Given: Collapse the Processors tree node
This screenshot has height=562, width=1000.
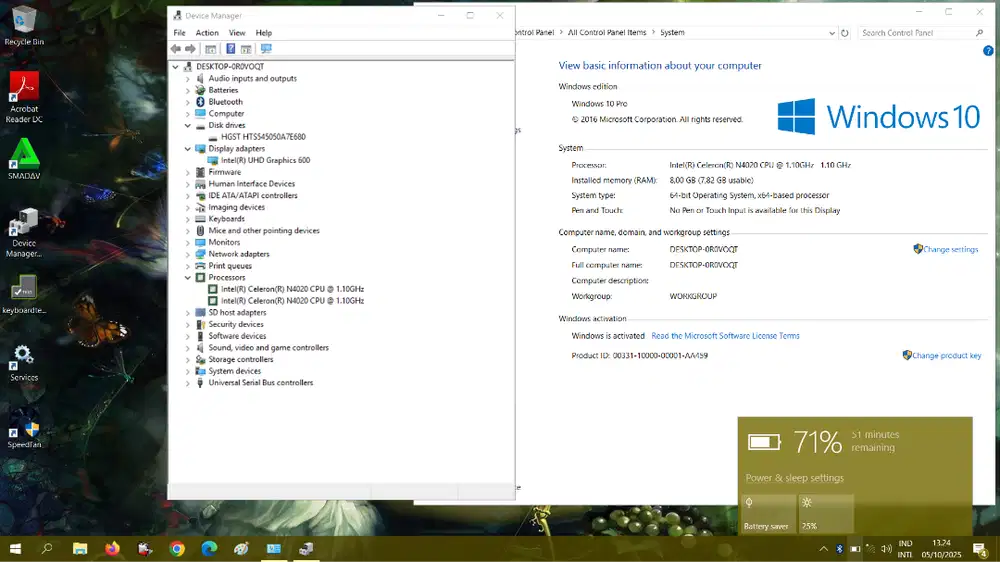Looking at the screenshot, I should [188, 278].
